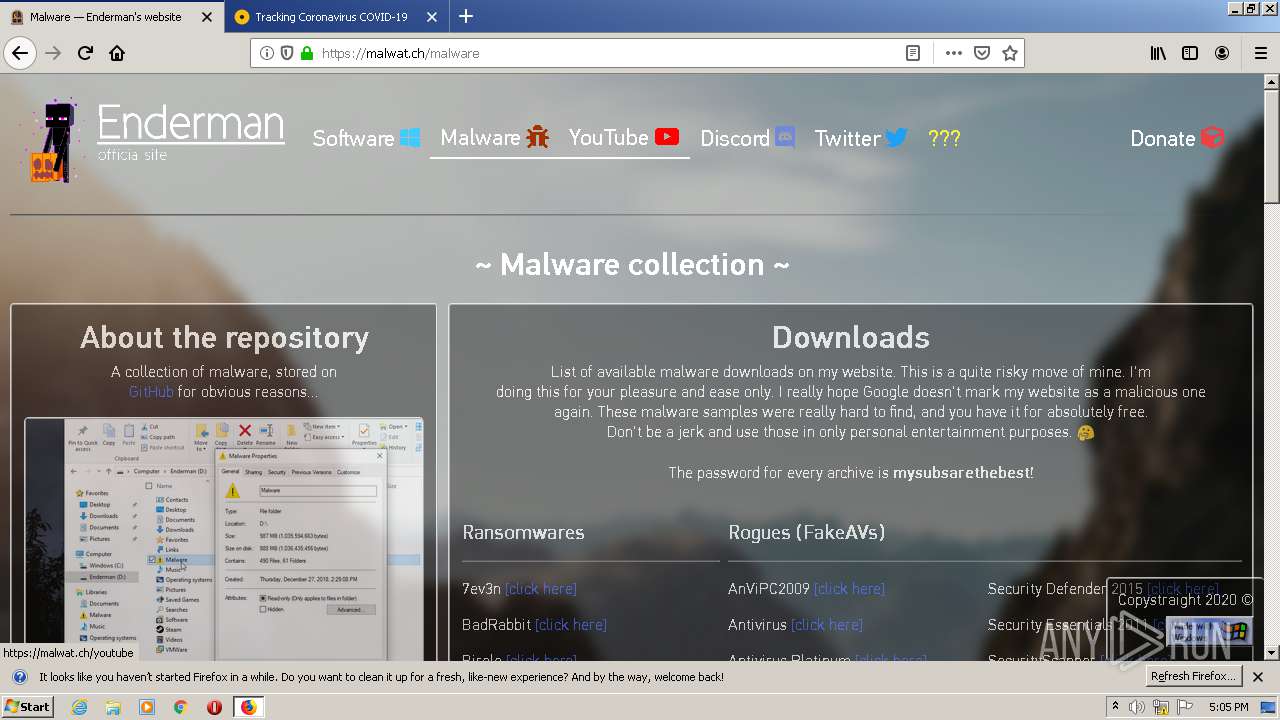Image resolution: width=1280 pixels, height=720 pixels.
Task: Click the yellow ??? navigation item
Action: click(x=944, y=138)
